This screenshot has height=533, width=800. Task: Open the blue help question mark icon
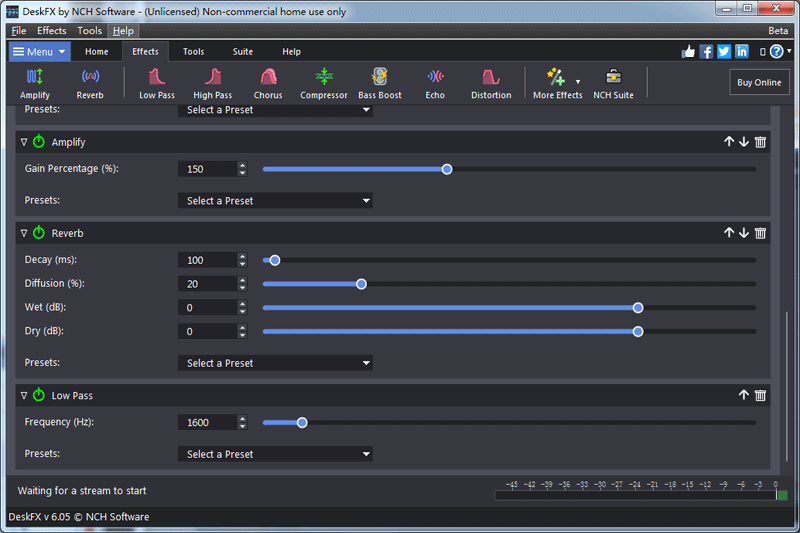(x=777, y=52)
